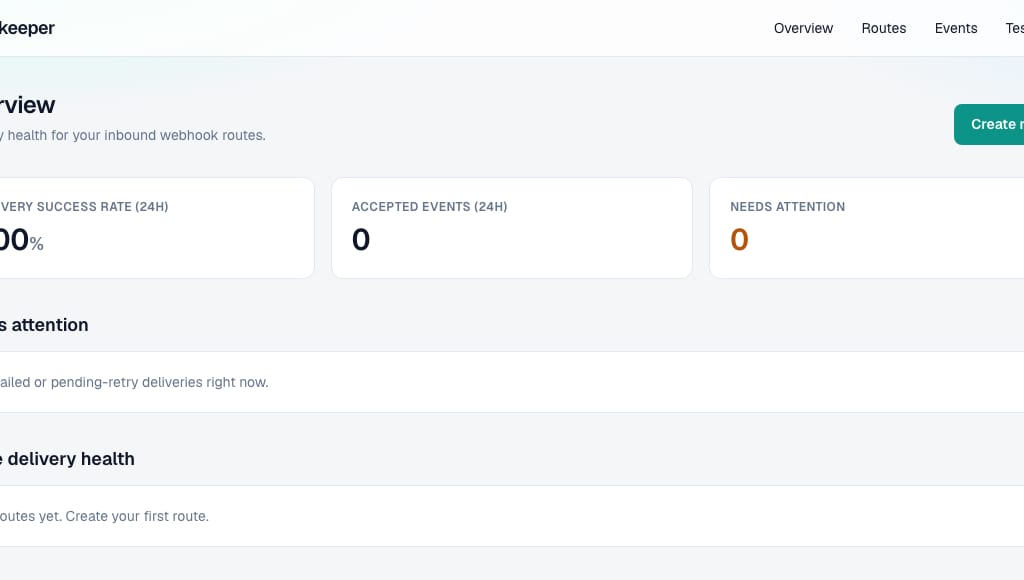Screen dimensions: 1024x580
Task: Open the Events nav item
Action: pyautogui.click(x=956, y=28)
